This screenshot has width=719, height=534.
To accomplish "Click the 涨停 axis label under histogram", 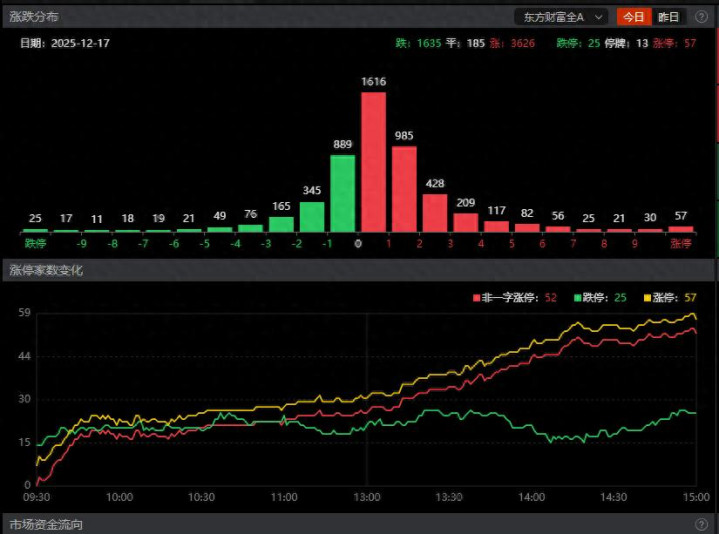I will [680, 243].
